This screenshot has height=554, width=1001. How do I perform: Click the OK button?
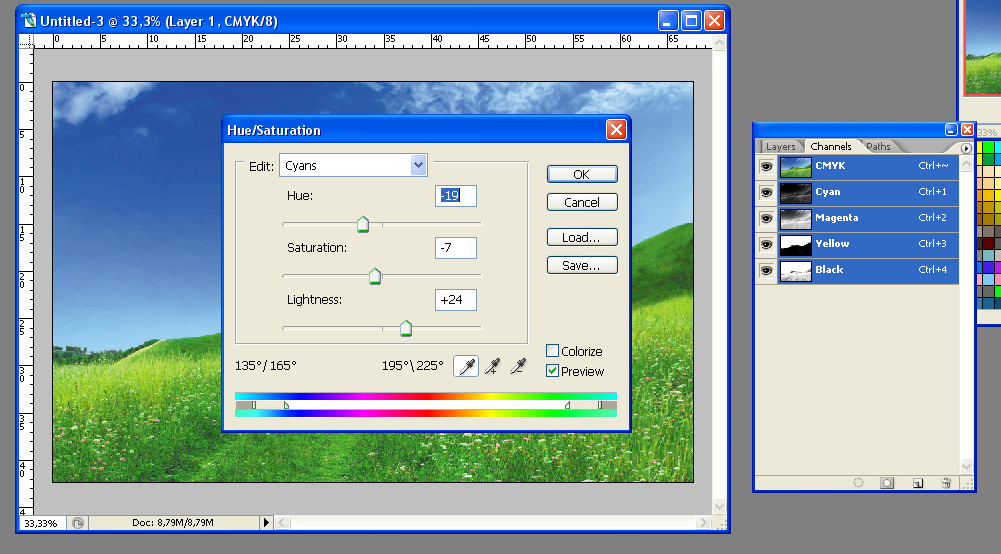pyautogui.click(x=582, y=174)
